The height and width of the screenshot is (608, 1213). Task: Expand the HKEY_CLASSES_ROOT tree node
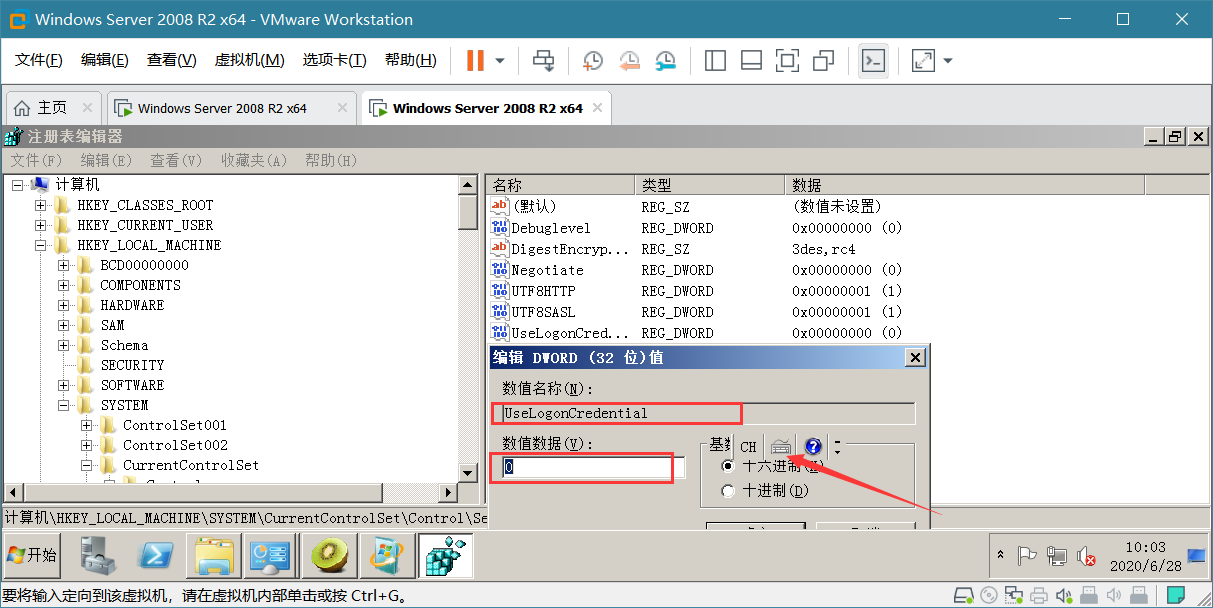point(40,205)
